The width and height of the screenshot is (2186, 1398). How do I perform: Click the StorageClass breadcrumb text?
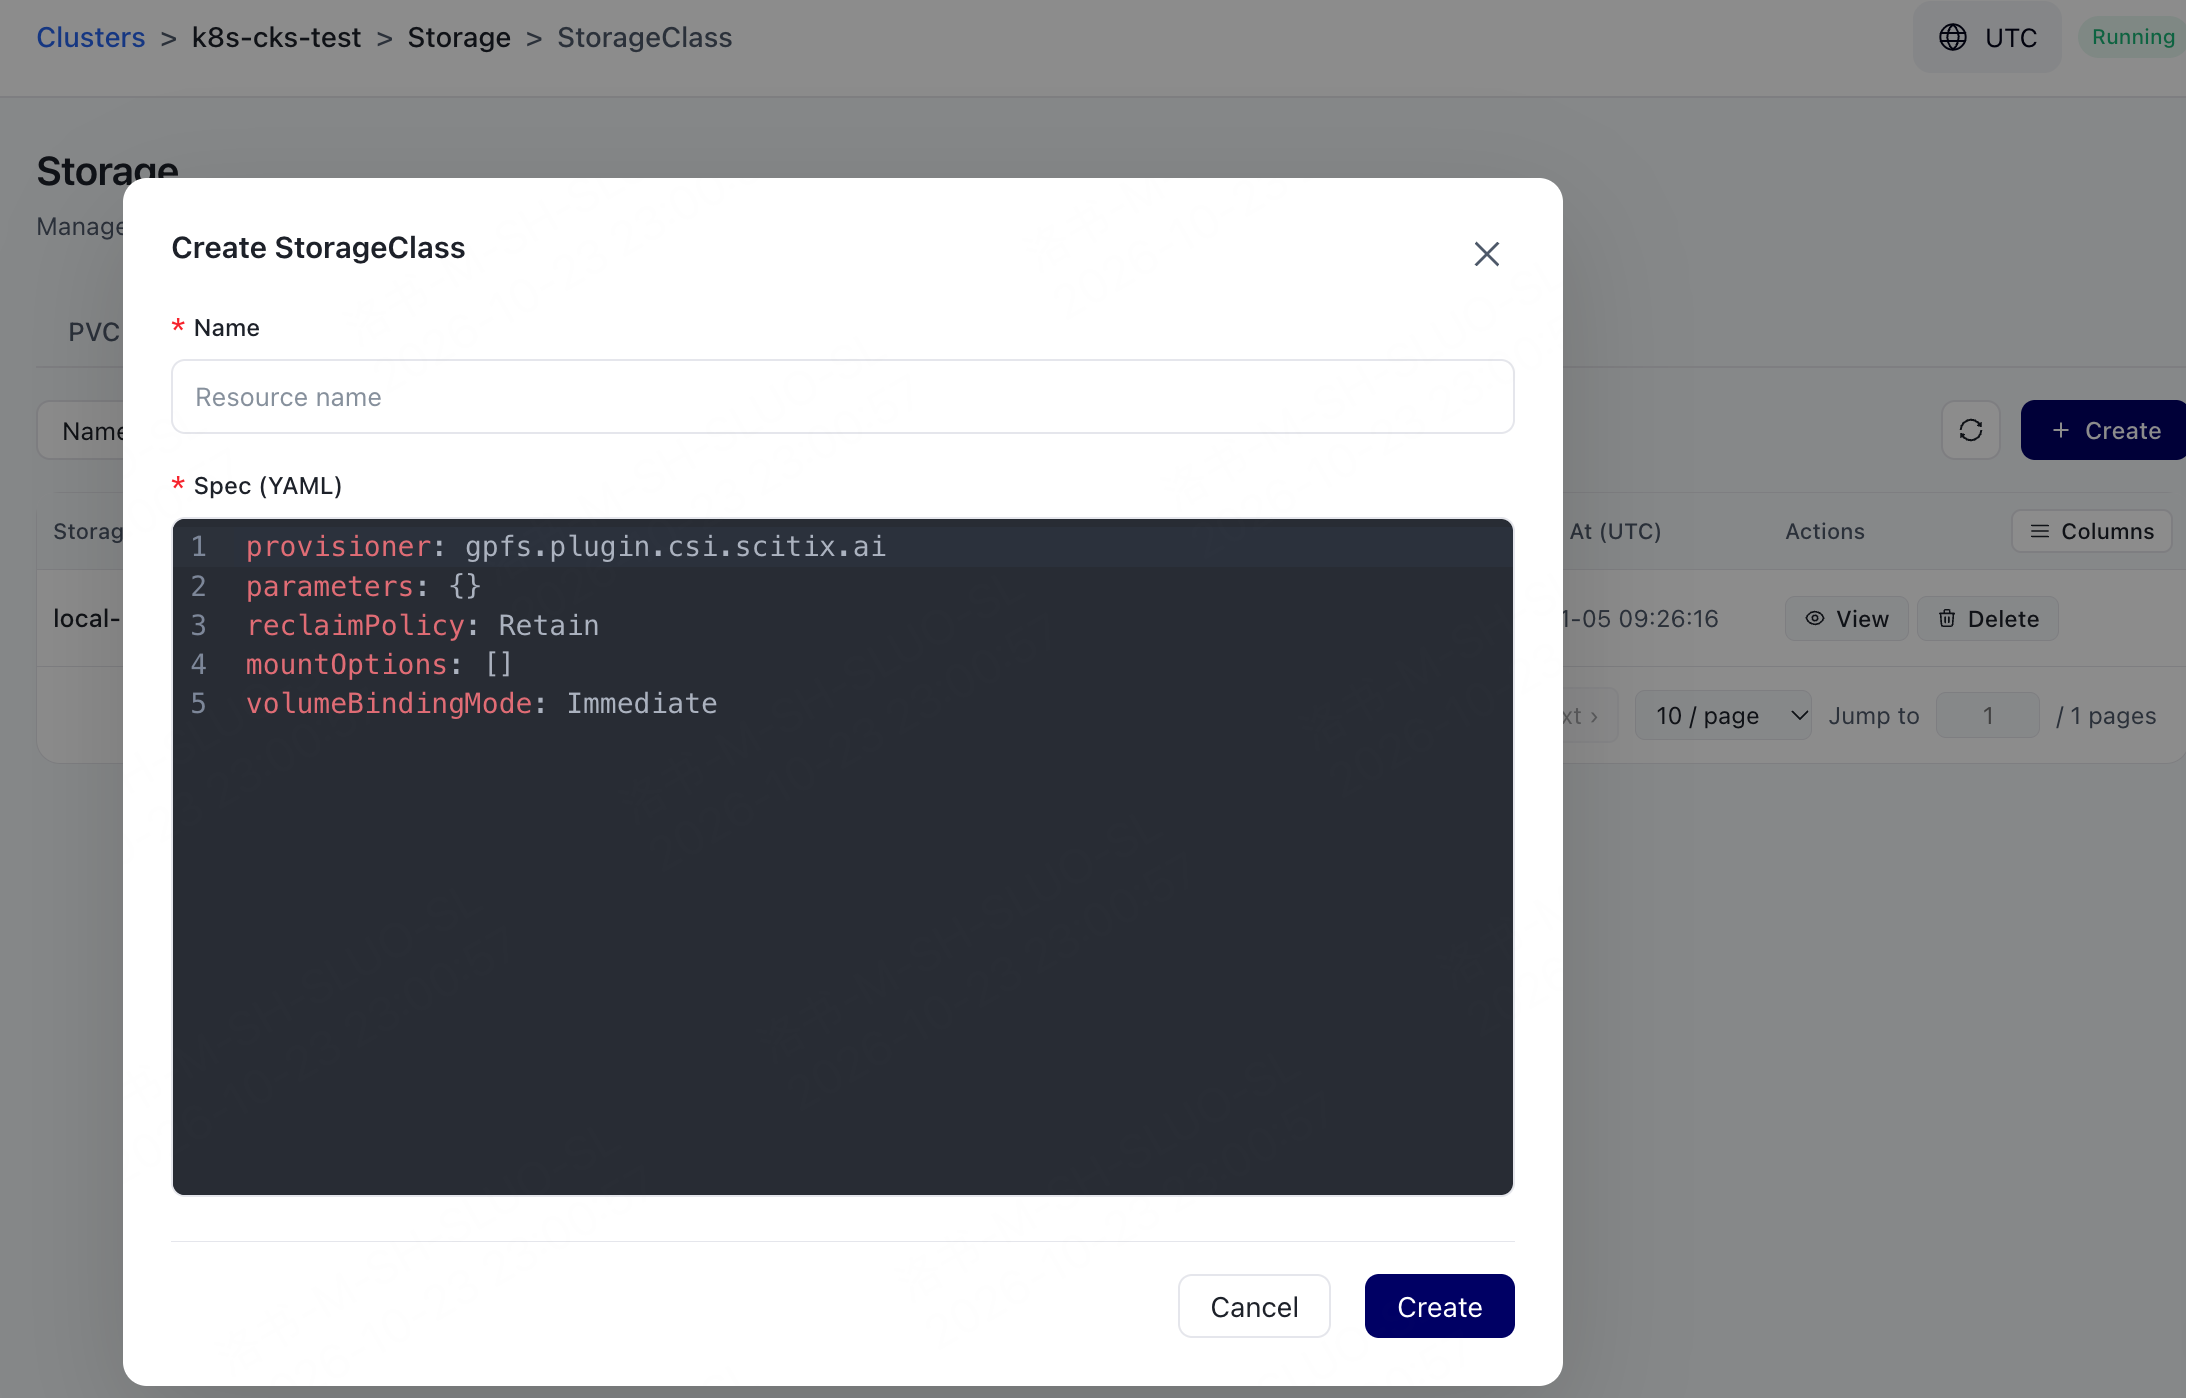[644, 37]
